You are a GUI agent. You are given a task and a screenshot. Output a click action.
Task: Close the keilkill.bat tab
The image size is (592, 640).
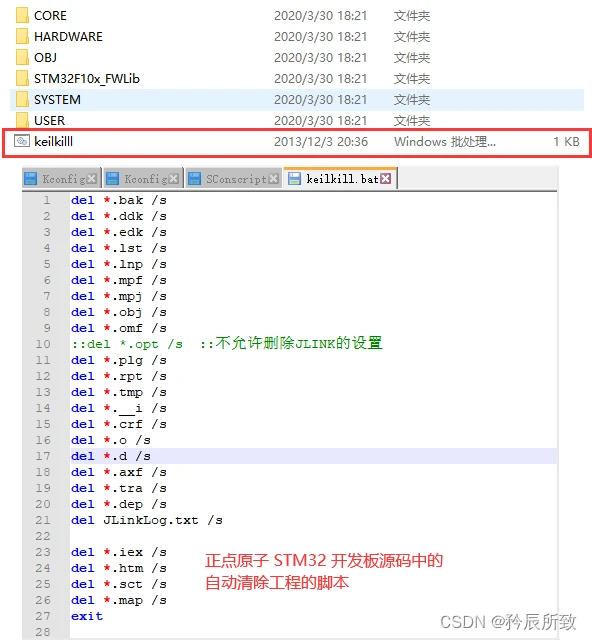[x=385, y=179]
